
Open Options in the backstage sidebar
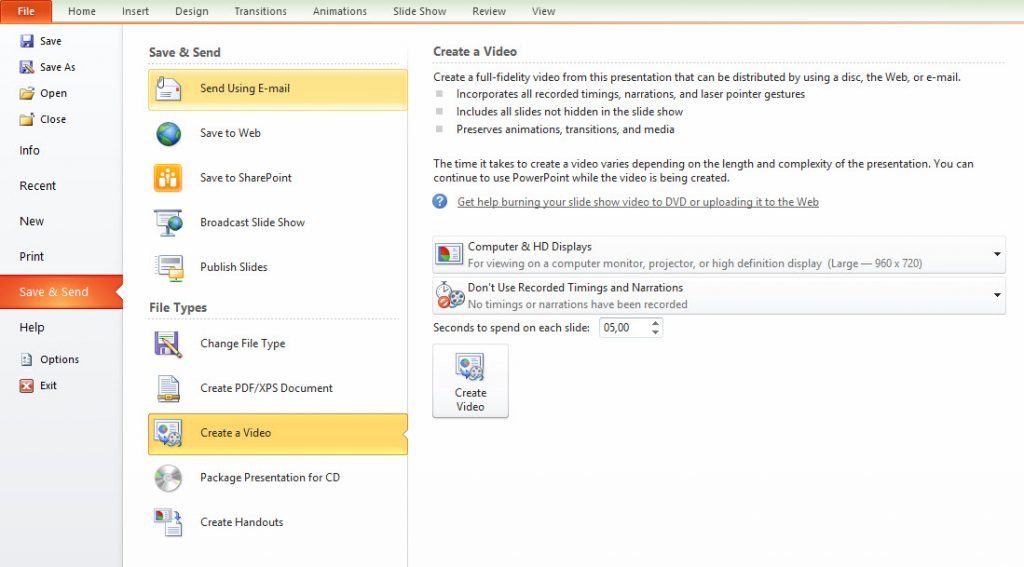(59, 360)
